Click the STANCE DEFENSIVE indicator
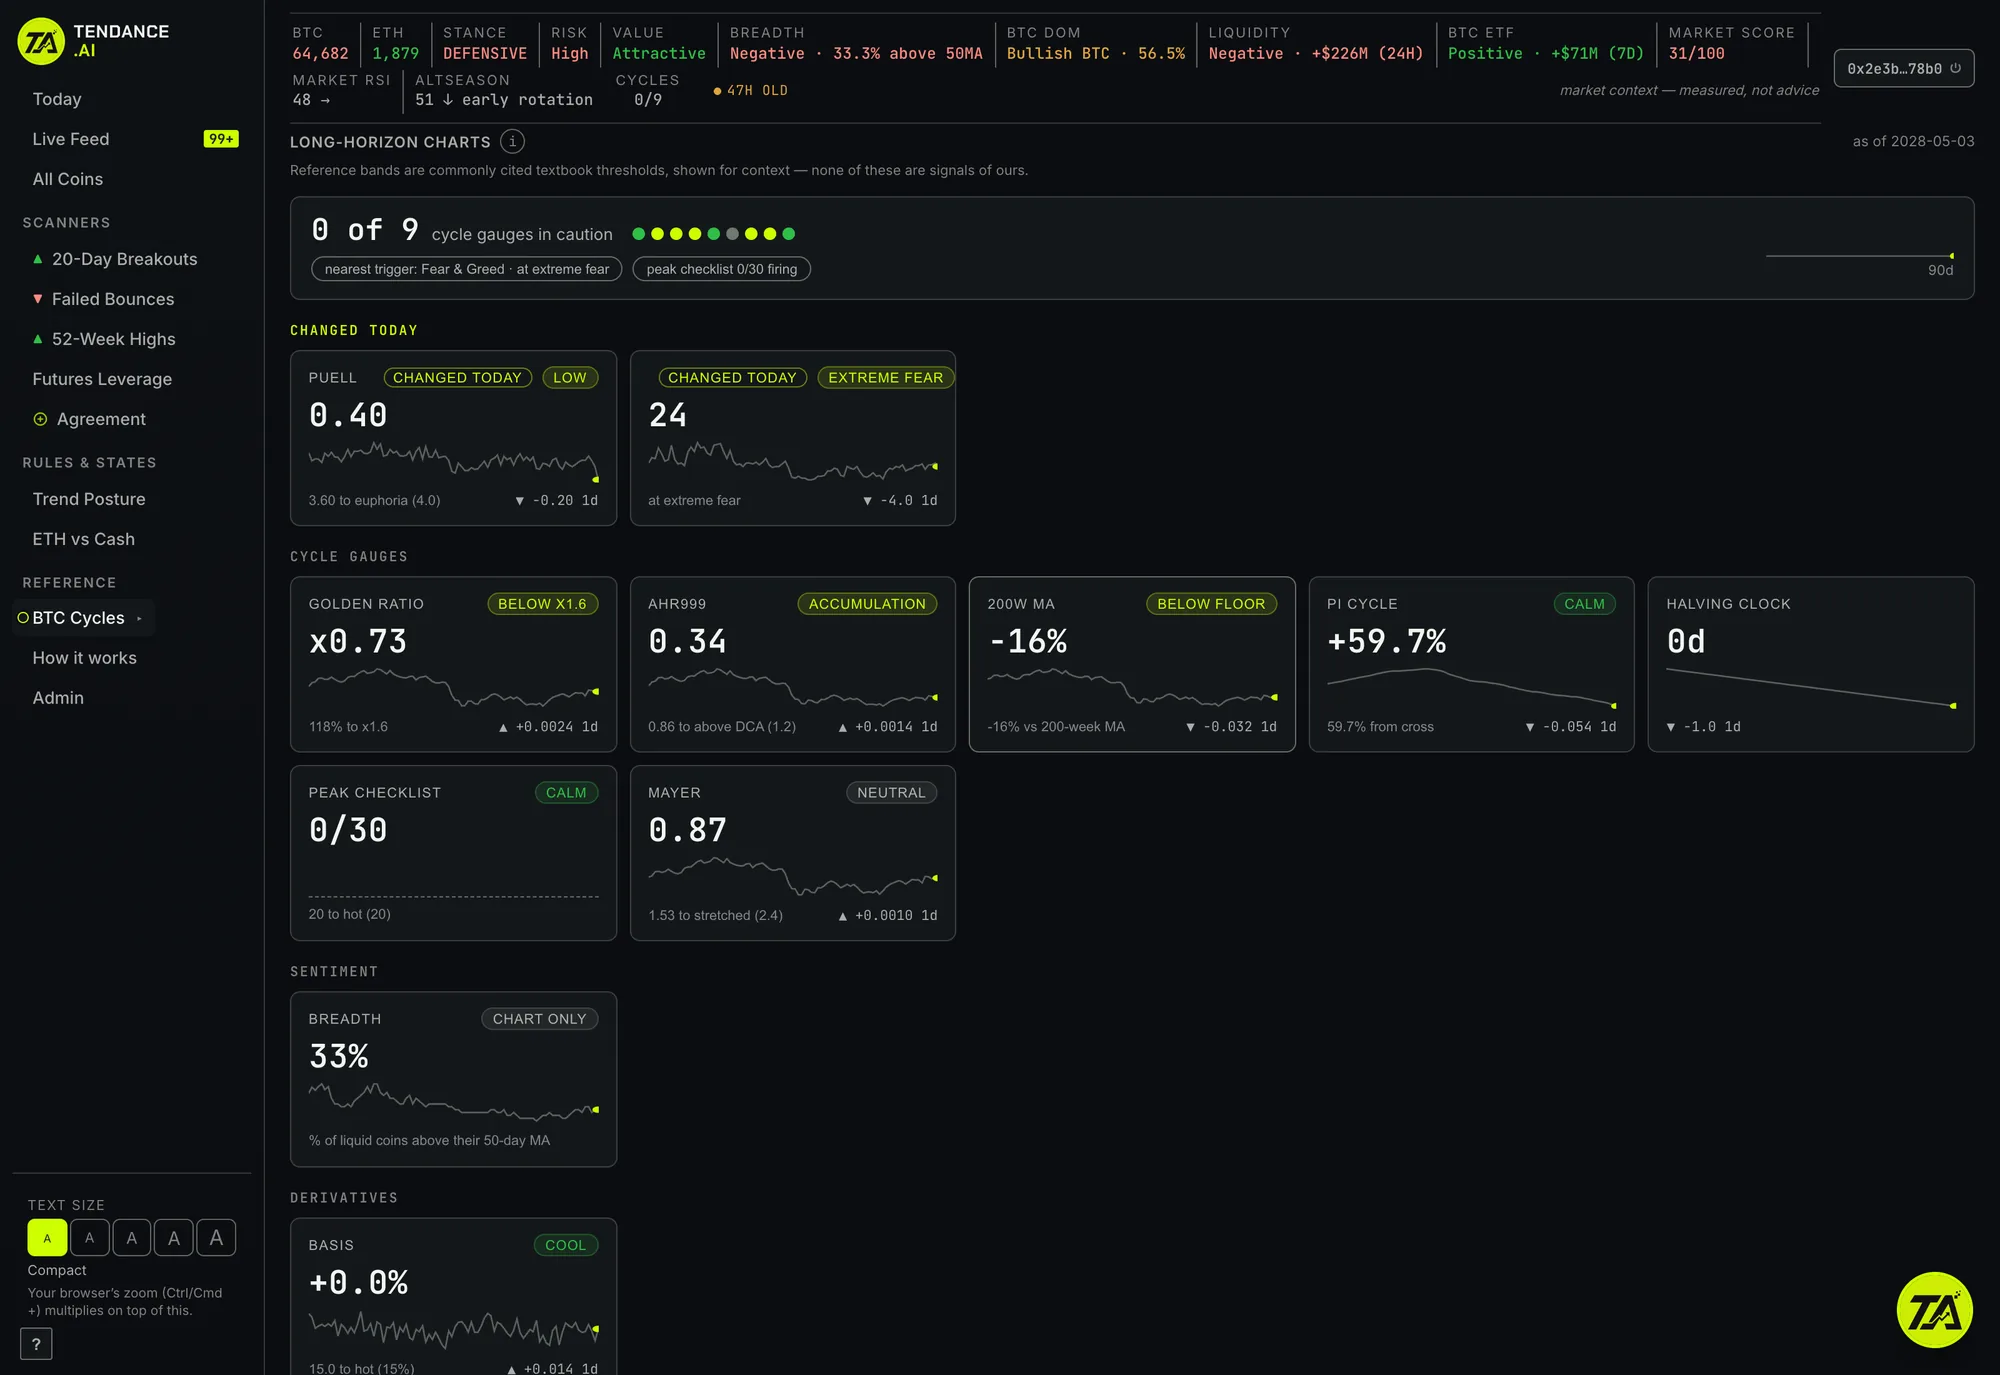The width and height of the screenshot is (2000, 1375). (485, 43)
